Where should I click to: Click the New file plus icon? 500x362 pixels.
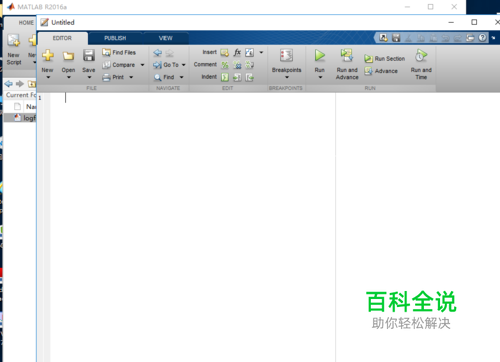click(x=48, y=55)
